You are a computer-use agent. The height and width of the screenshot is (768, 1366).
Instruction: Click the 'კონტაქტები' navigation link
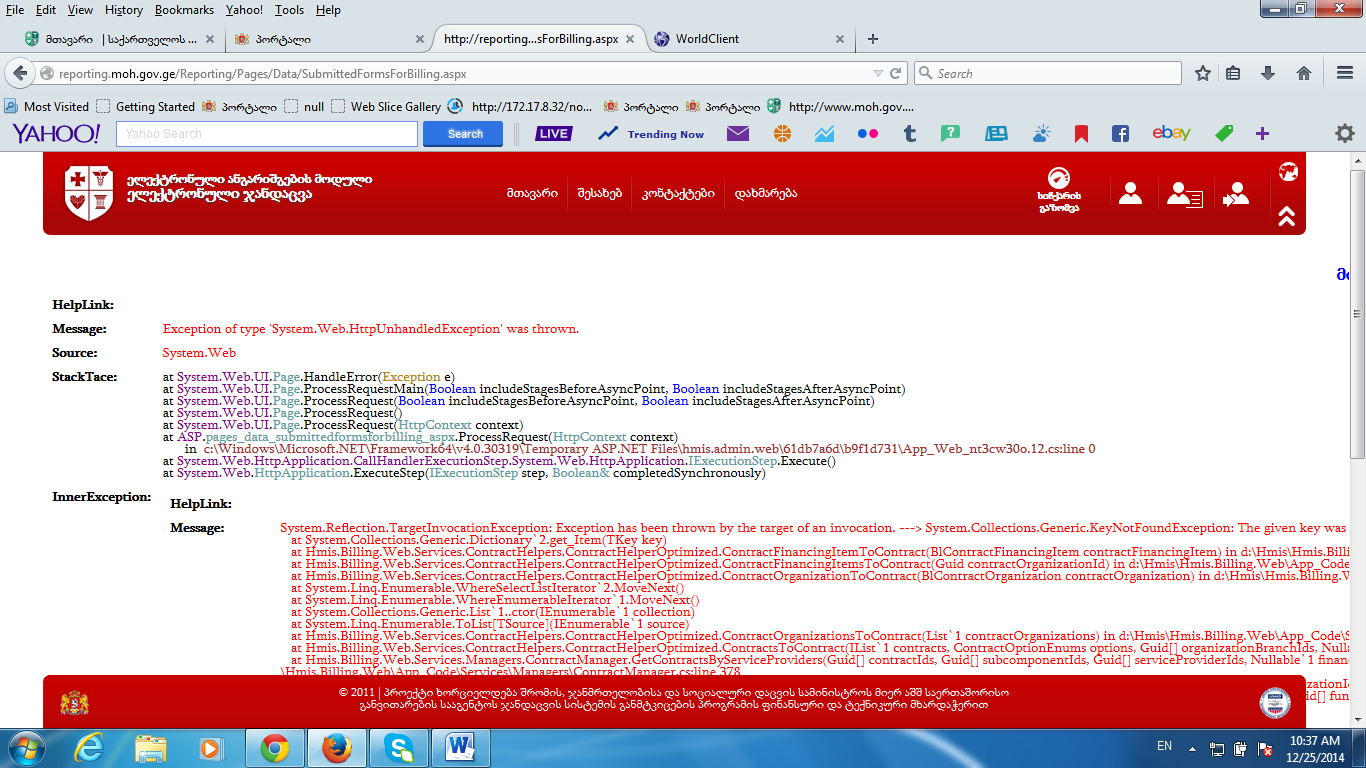coord(678,193)
